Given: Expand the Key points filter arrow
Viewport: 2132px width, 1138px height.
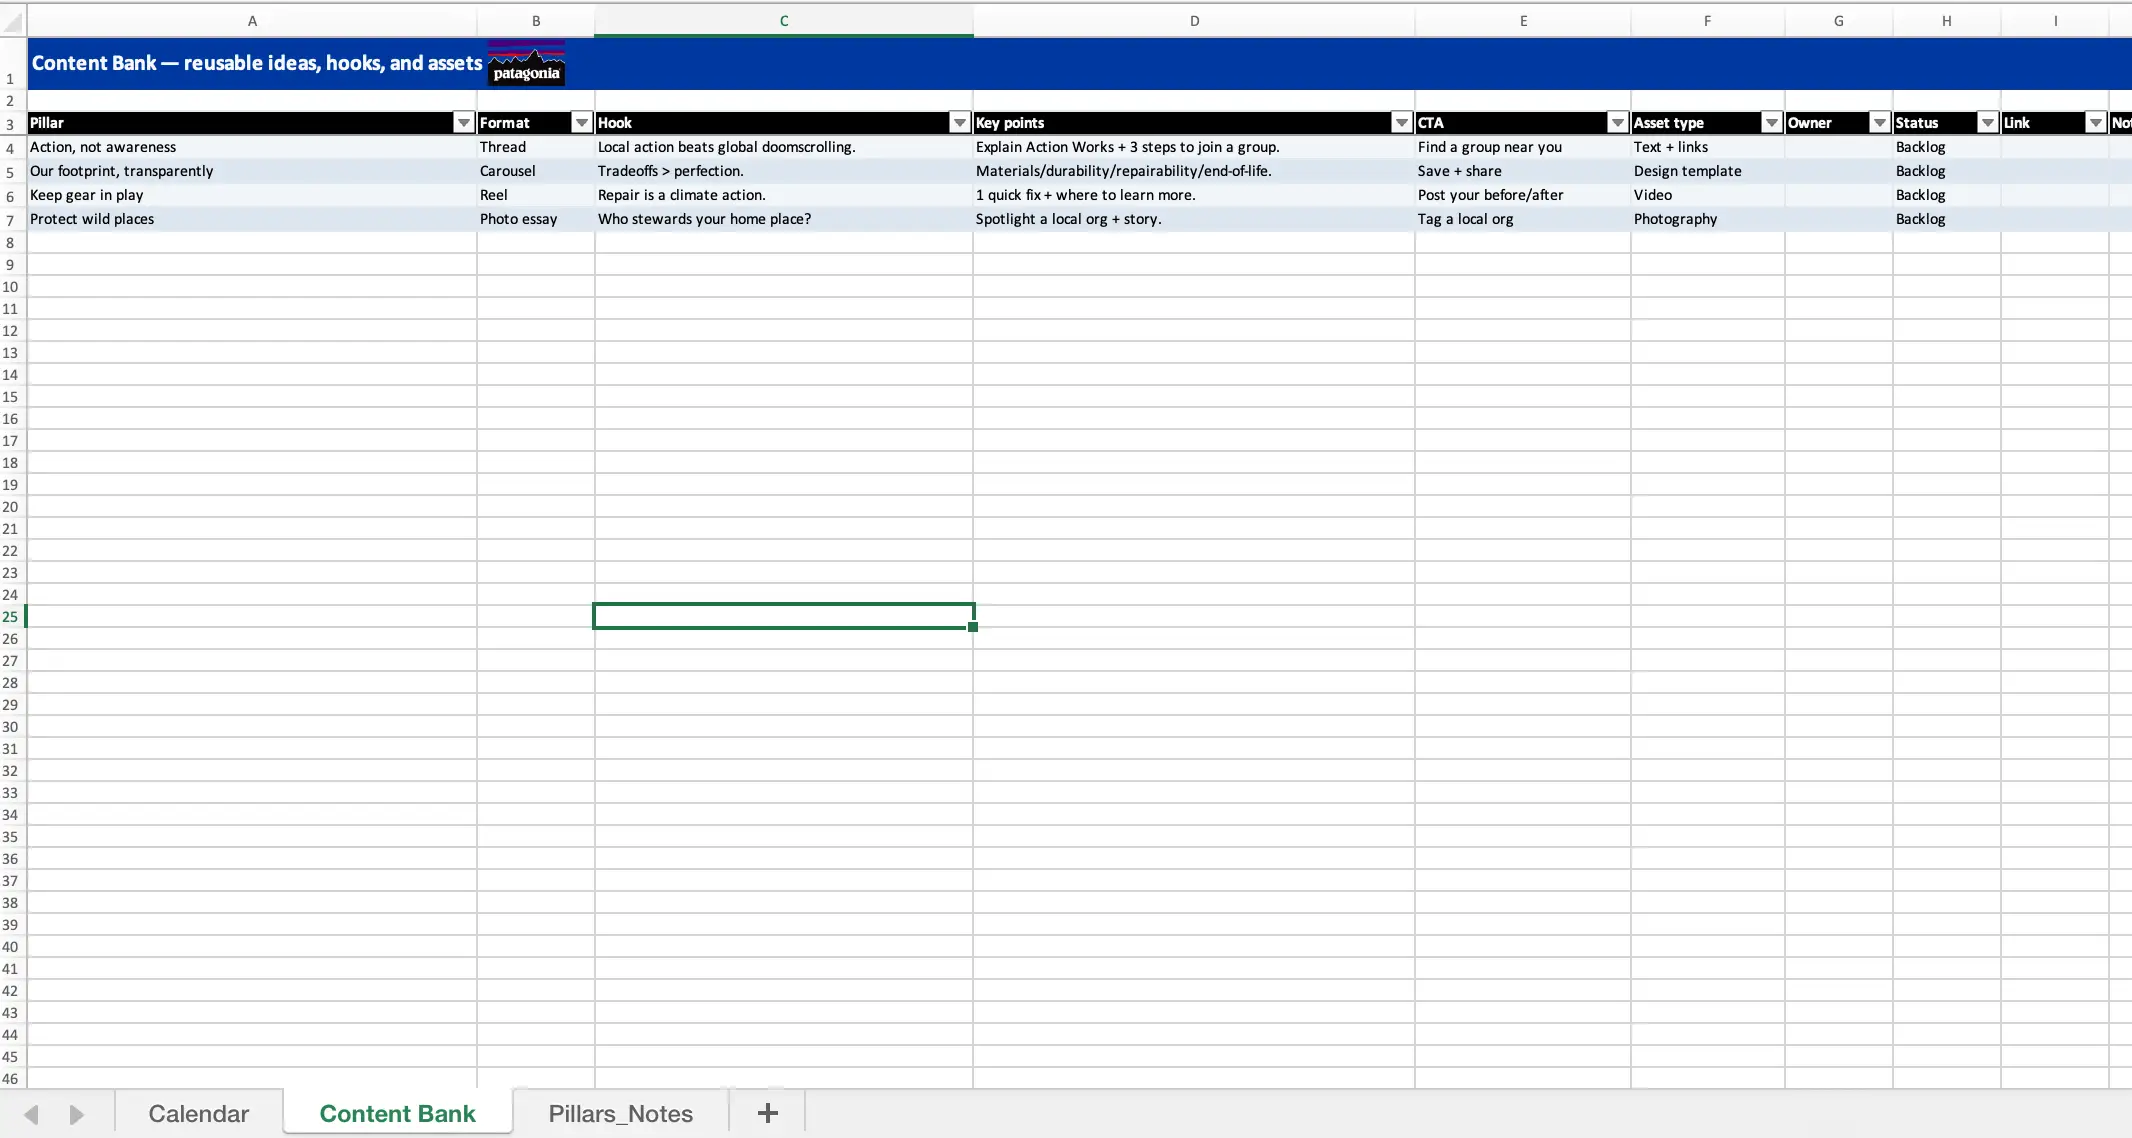Looking at the screenshot, I should pos(1401,123).
